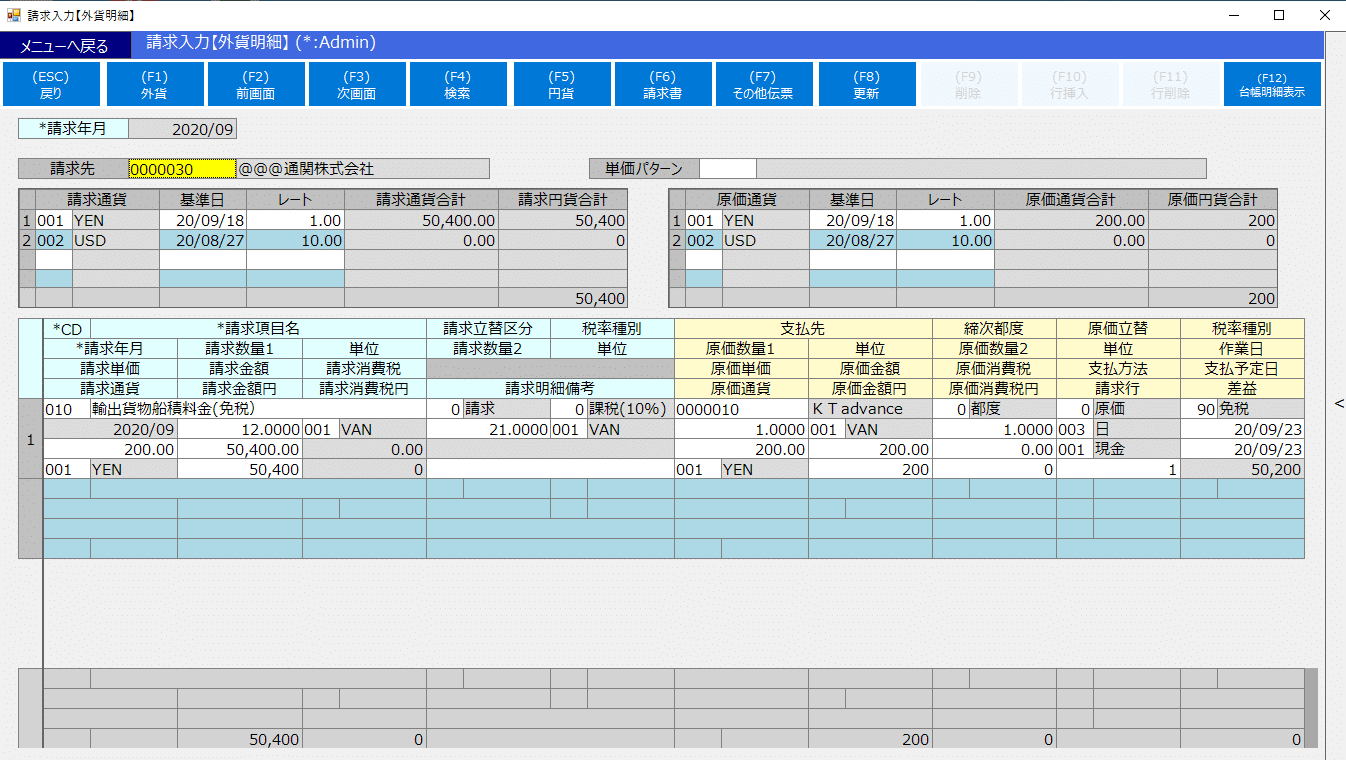Select row header 1 in detail grid

tap(30, 439)
